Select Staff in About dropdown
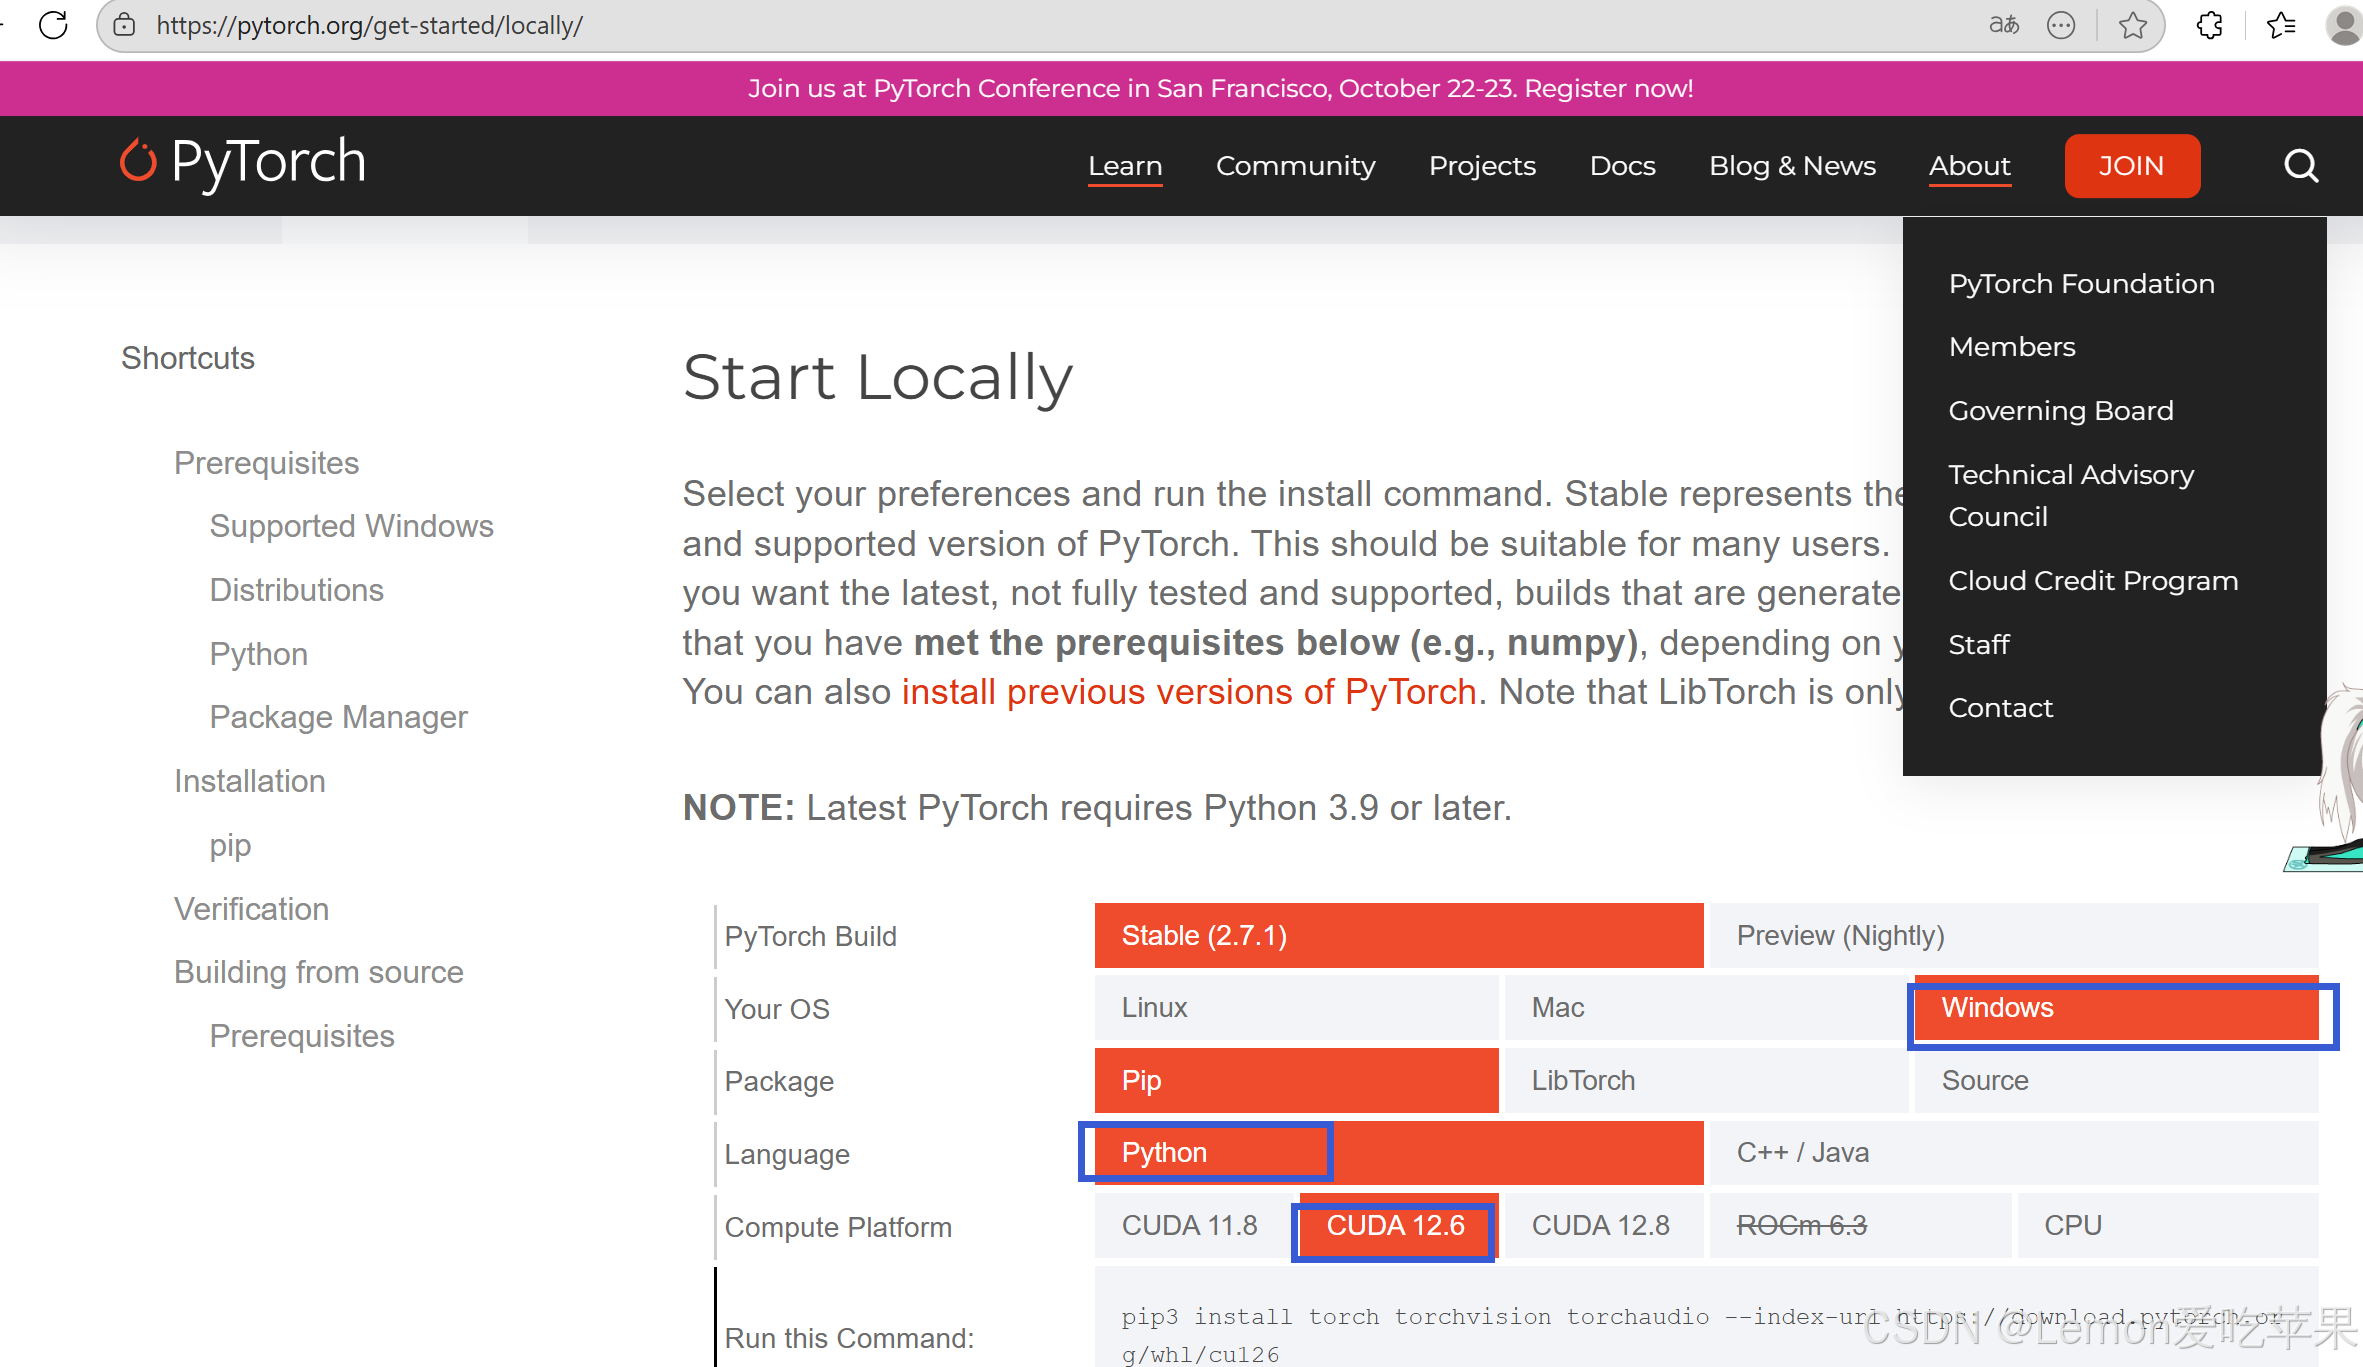Viewport: 2363px width, 1367px height. [1979, 645]
